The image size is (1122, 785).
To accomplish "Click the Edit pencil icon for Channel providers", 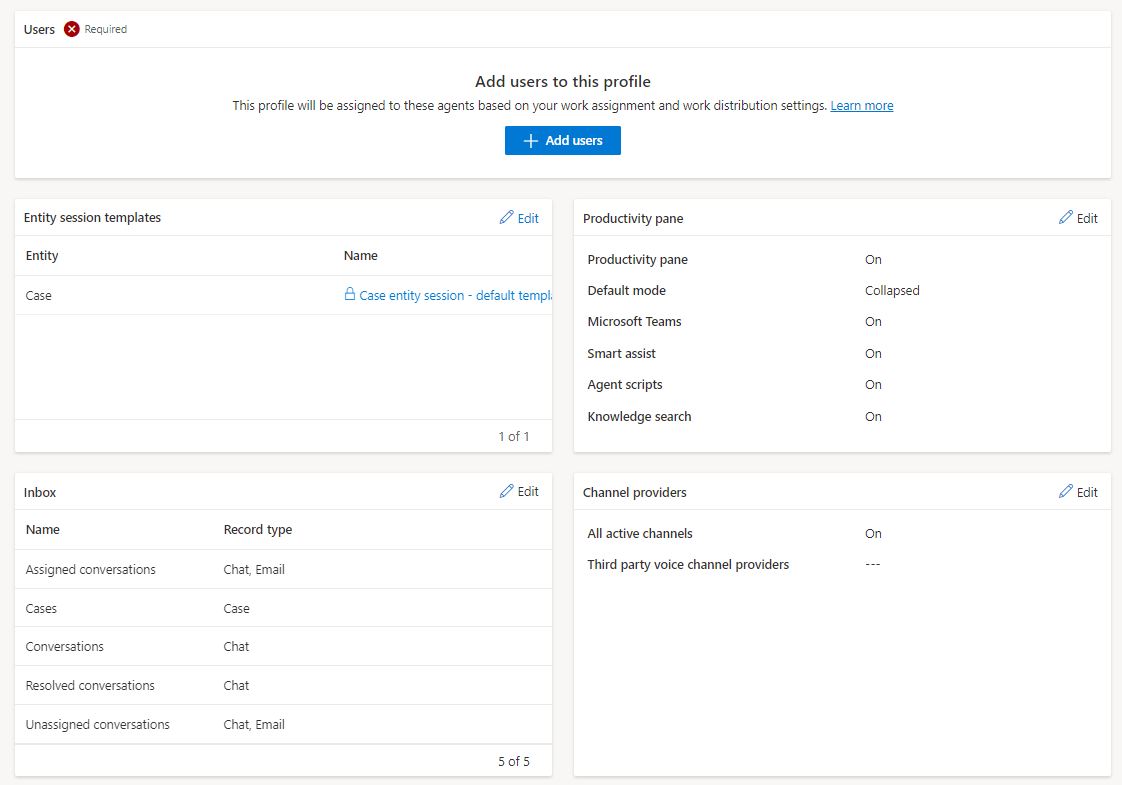I will [1068, 491].
